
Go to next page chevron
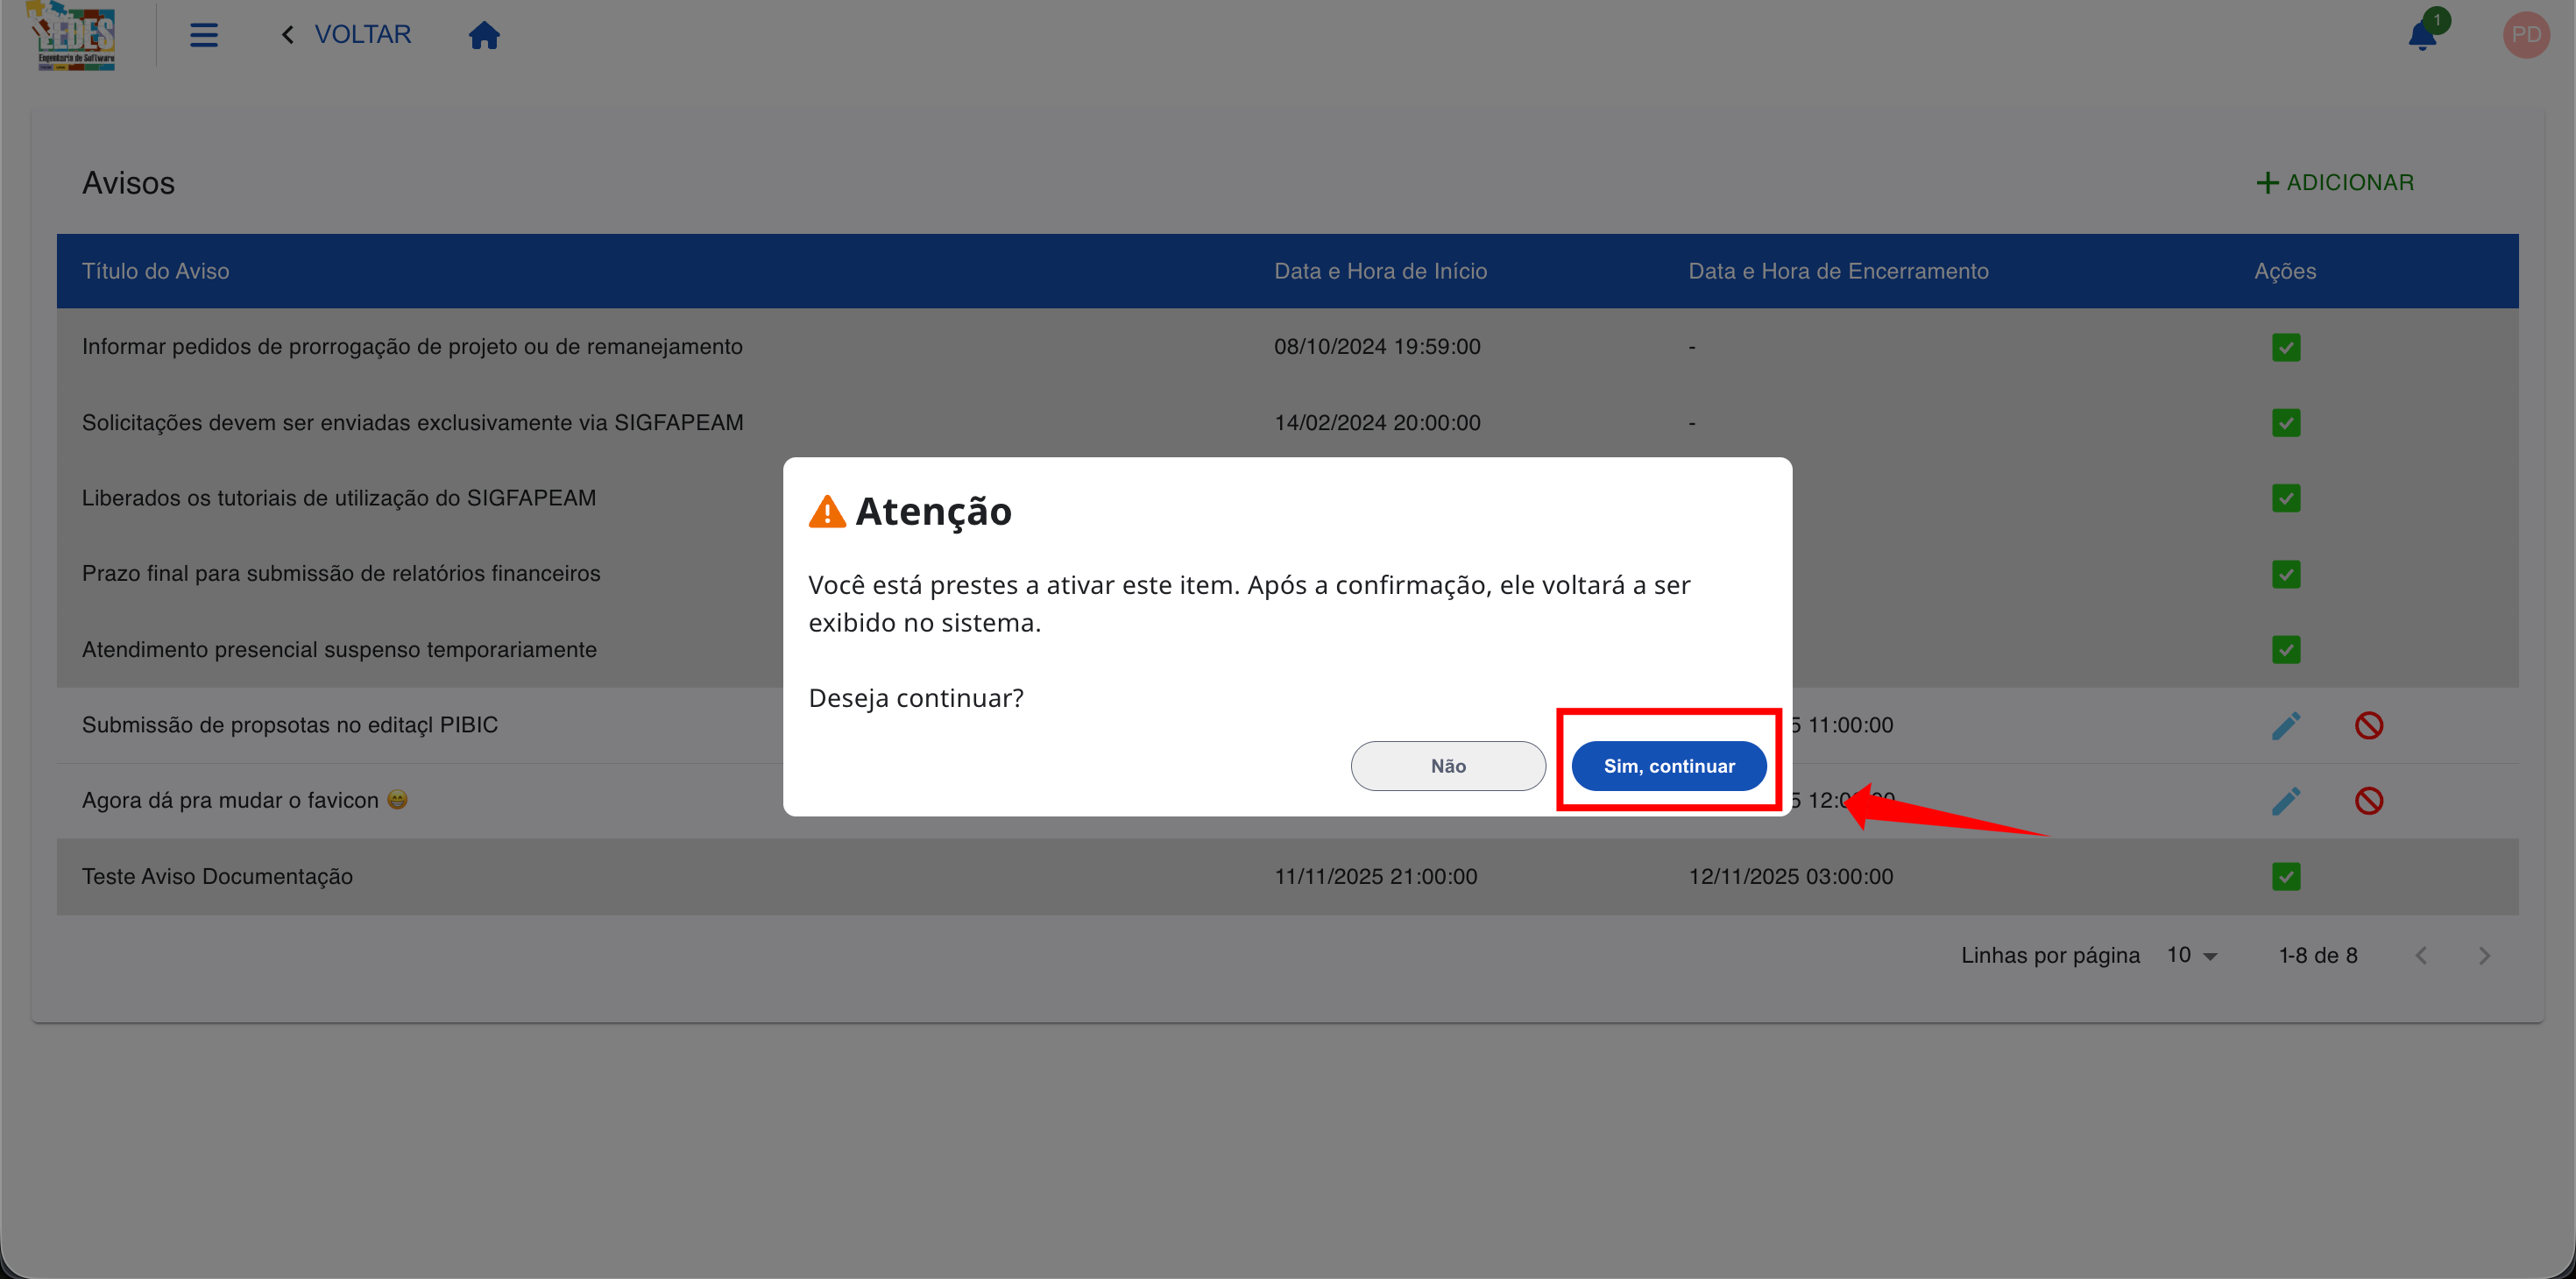[2484, 956]
